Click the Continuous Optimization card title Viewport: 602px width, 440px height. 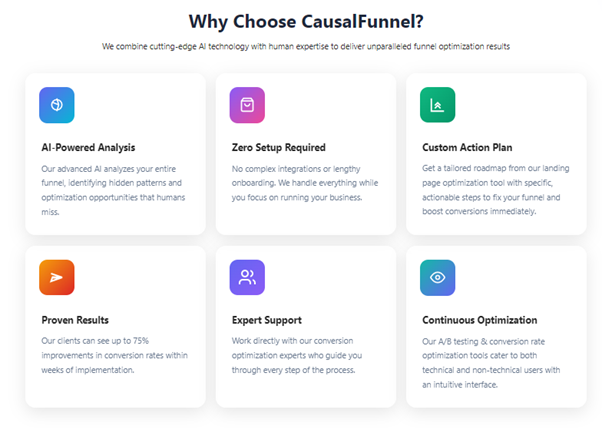tap(480, 320)
